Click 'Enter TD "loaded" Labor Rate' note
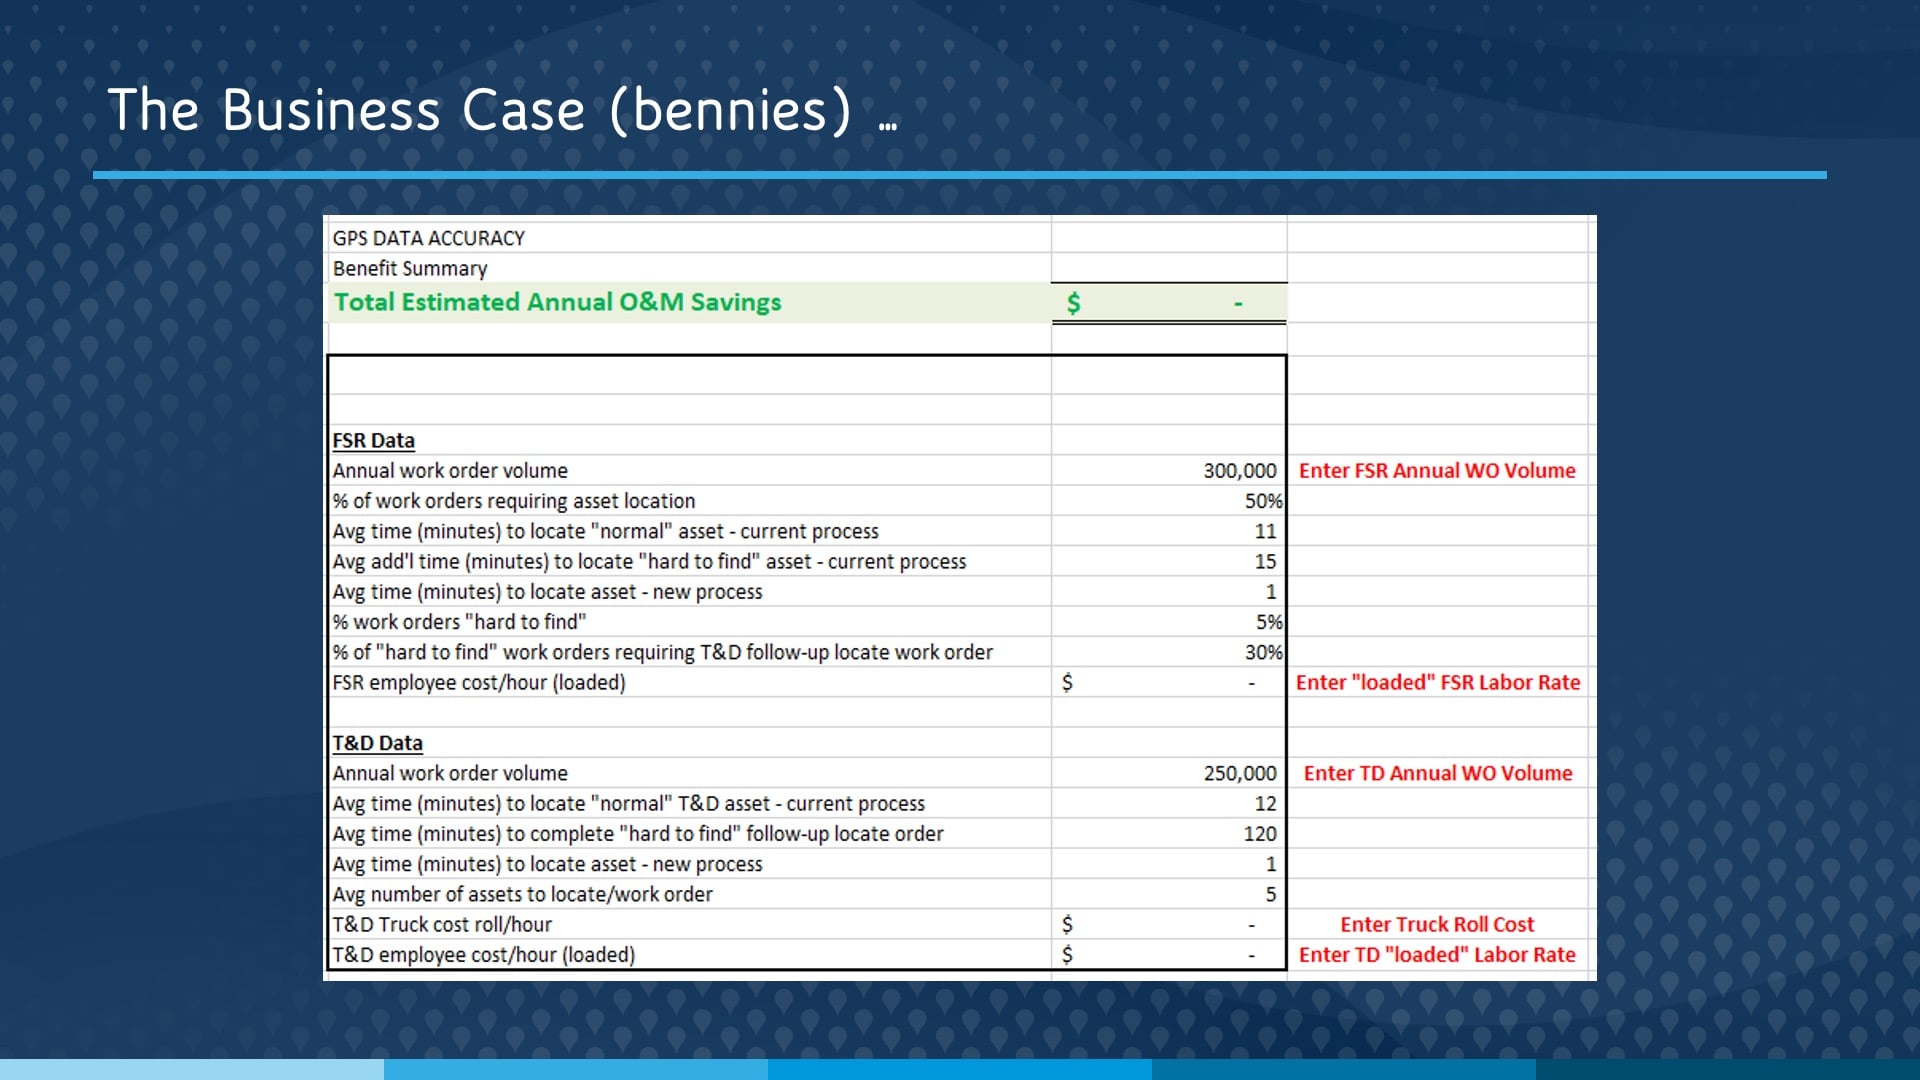This screenshot has height=1080, width=1920. pyautogui.click(x=1437, y=954)
